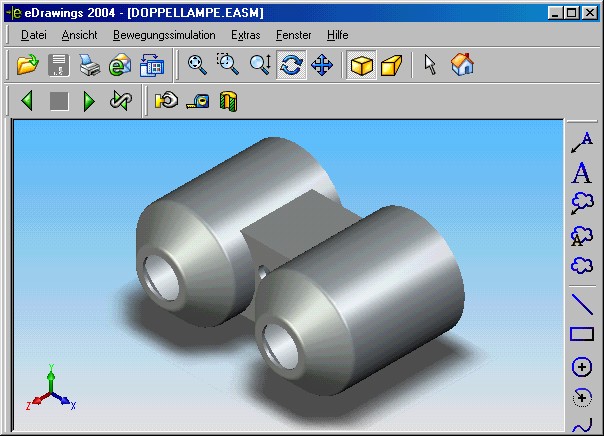This screenshot has height=436, width=604.
Task: Select the Zoom to Fit magnifier
Action: click(x=197, y=64)
